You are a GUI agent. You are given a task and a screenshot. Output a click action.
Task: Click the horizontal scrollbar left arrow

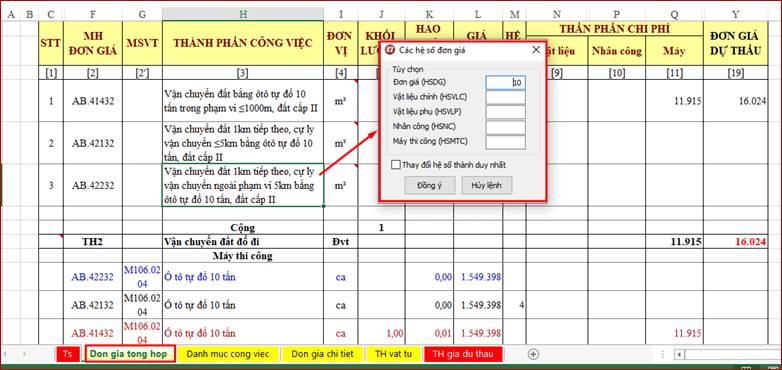pyautogui.click(x=678, y=354)
